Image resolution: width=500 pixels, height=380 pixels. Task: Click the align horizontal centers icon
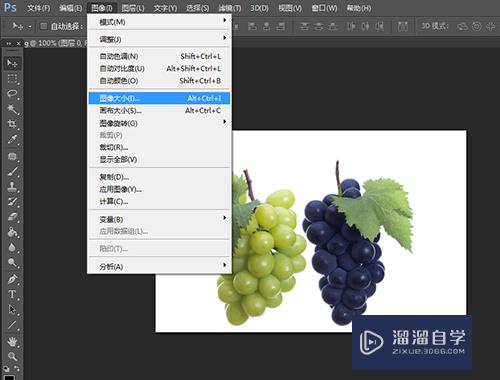tap(267, 26)
